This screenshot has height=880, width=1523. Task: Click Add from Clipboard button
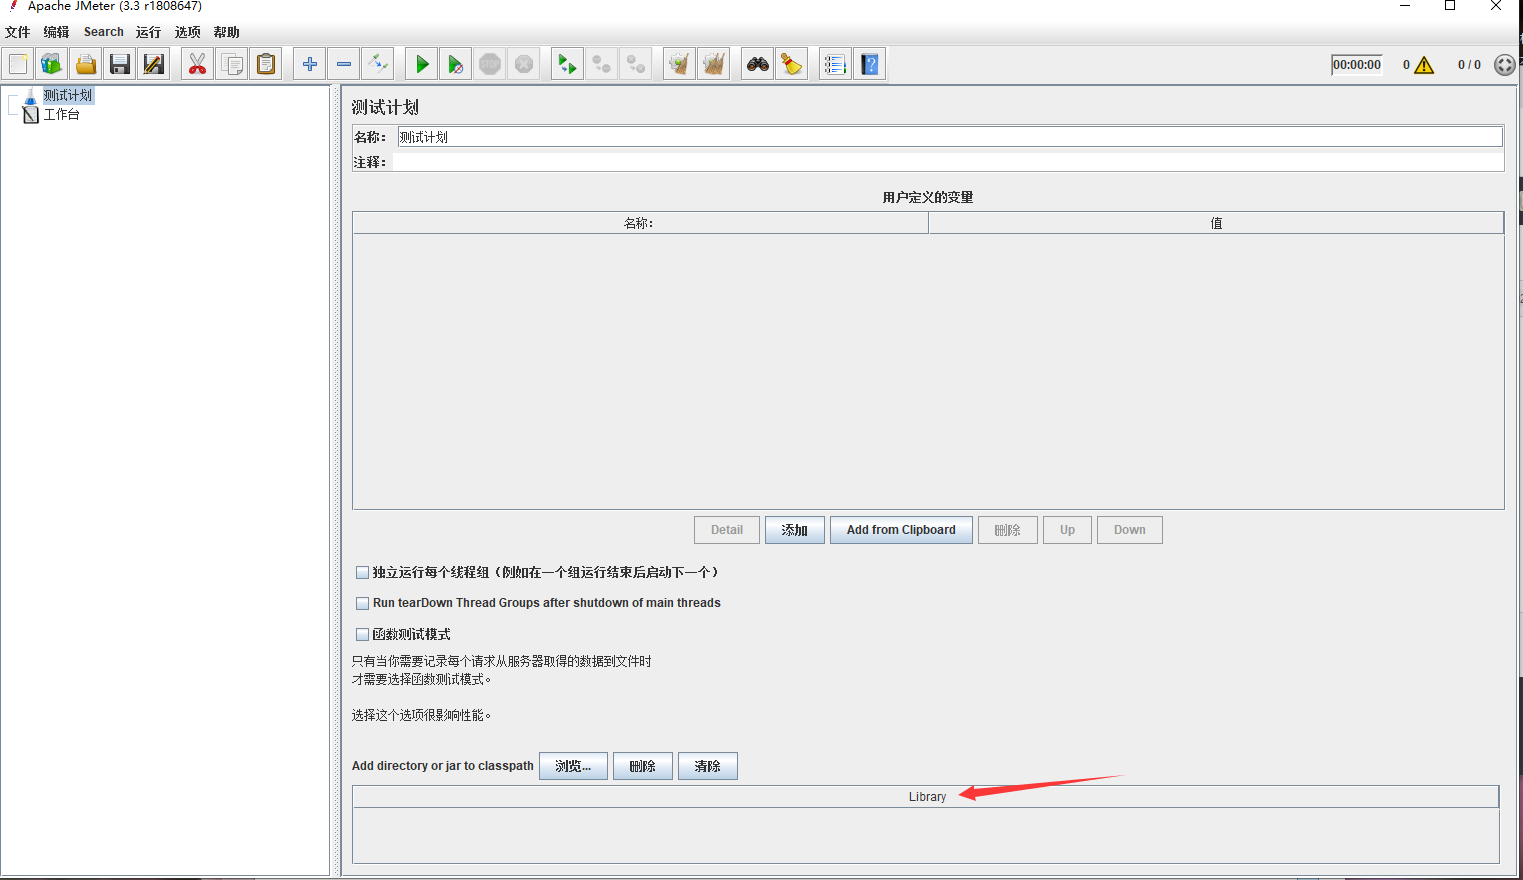click(900, 529)
